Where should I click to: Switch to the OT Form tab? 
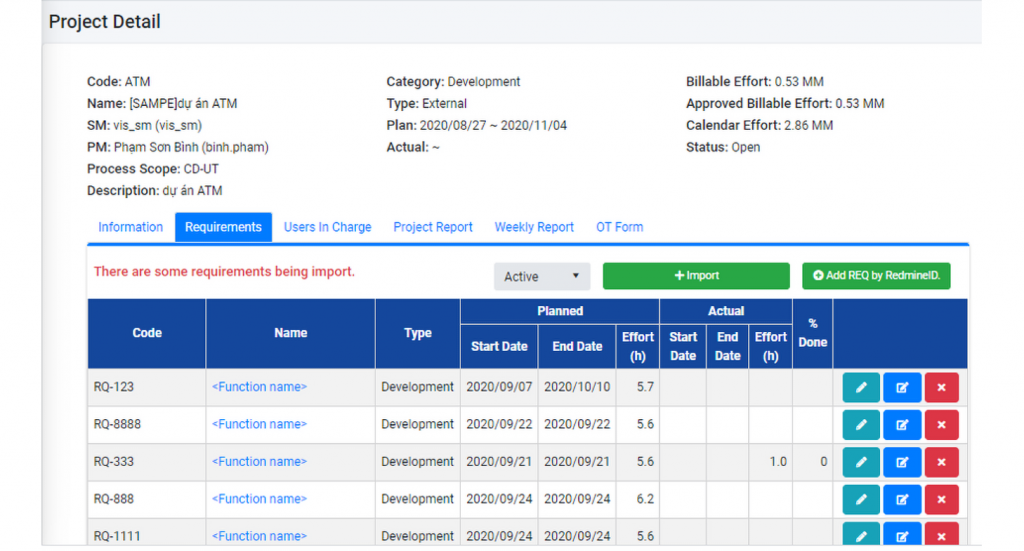coord(619,227)
